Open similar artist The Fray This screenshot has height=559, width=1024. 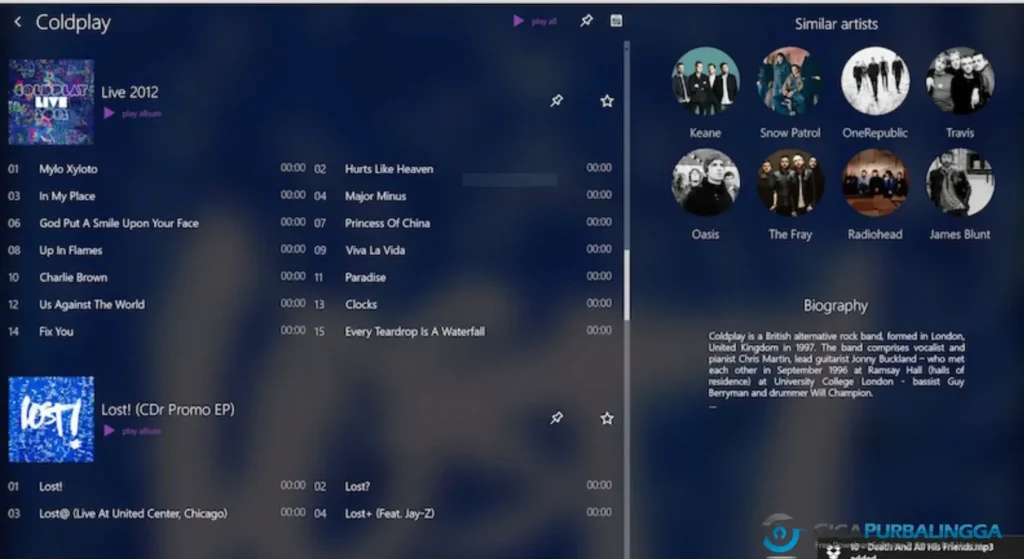(790, 183)
